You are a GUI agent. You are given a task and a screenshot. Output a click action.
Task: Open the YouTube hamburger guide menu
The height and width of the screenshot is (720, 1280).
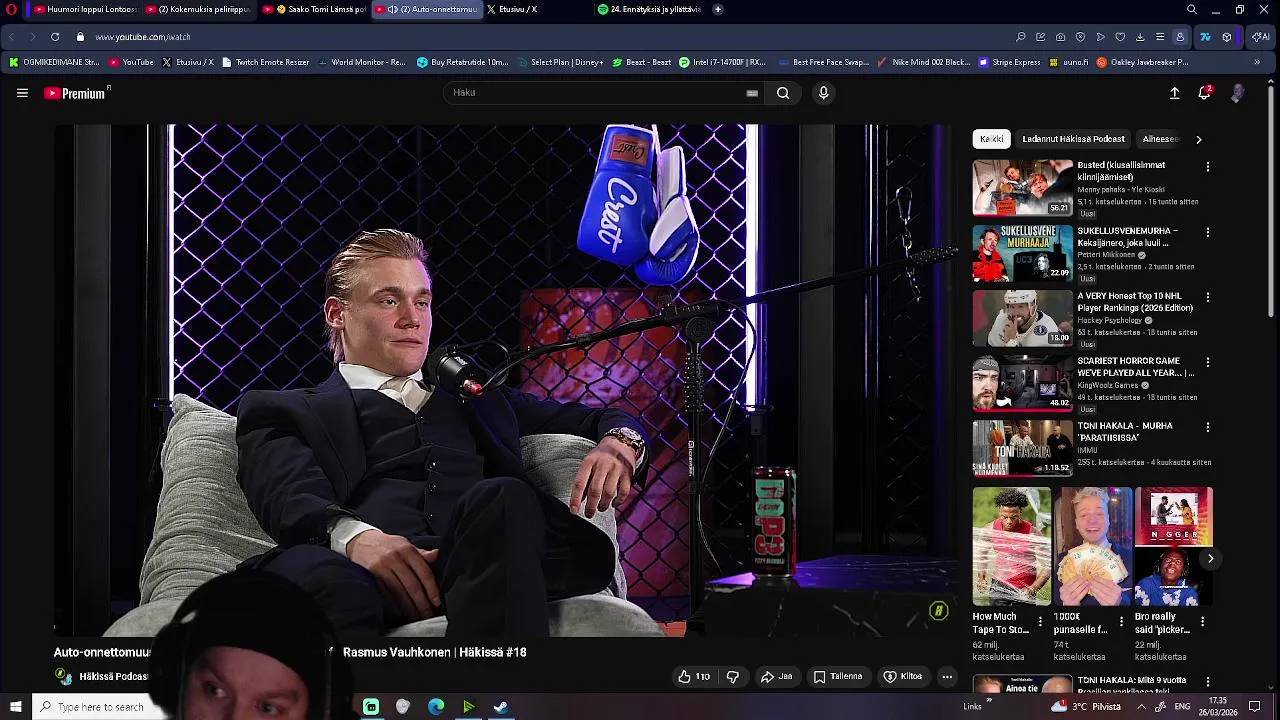tap(22, 93)
